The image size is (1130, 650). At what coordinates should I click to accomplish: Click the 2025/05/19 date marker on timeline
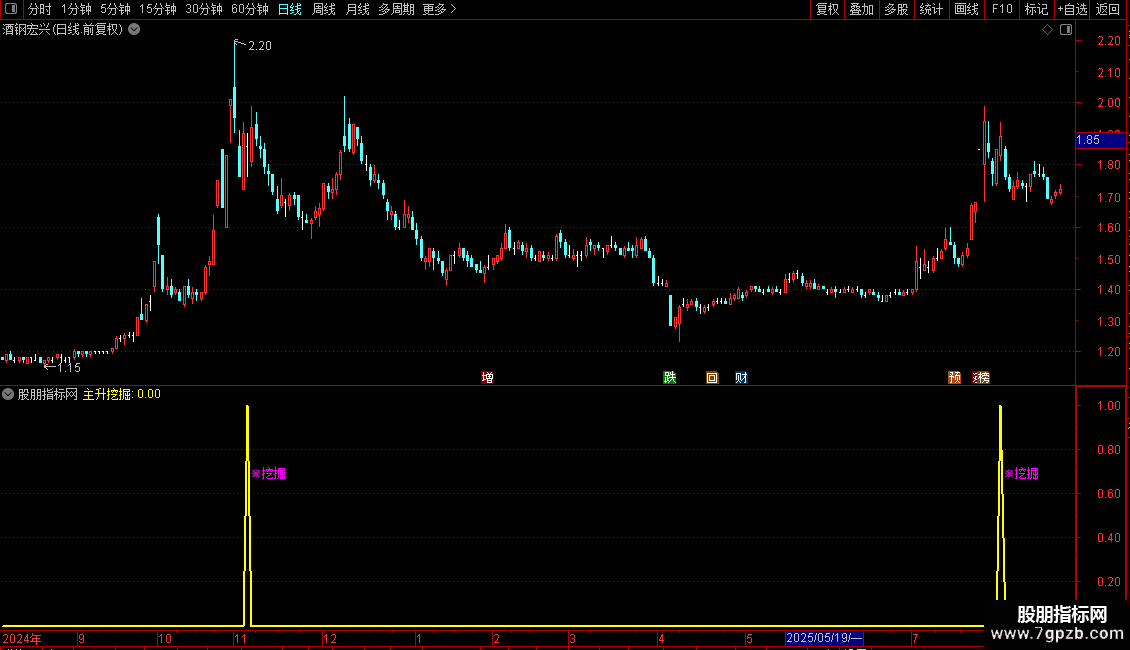[824, 638]
